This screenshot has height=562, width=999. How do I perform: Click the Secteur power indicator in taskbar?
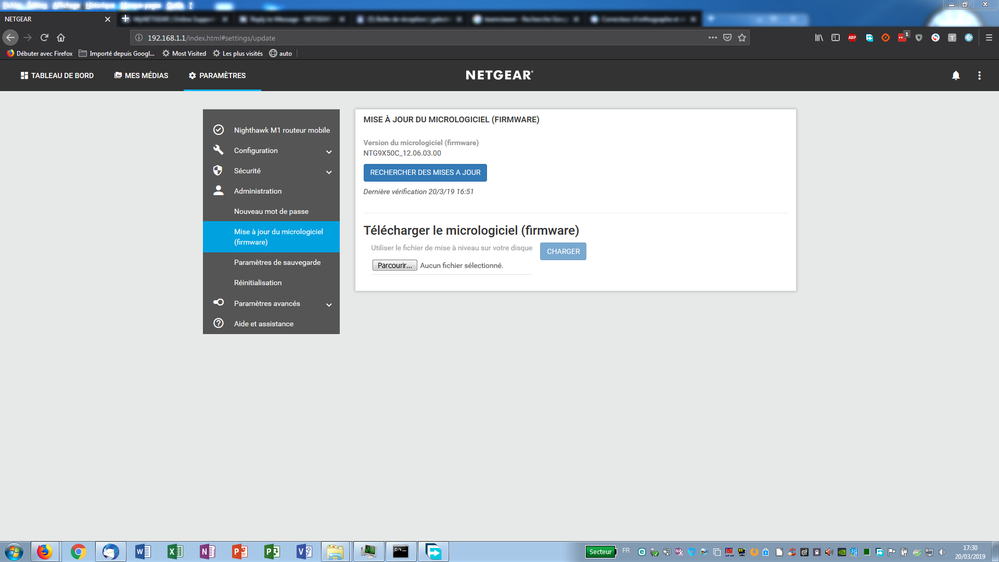pyautogui.click(x=600, y=552)
